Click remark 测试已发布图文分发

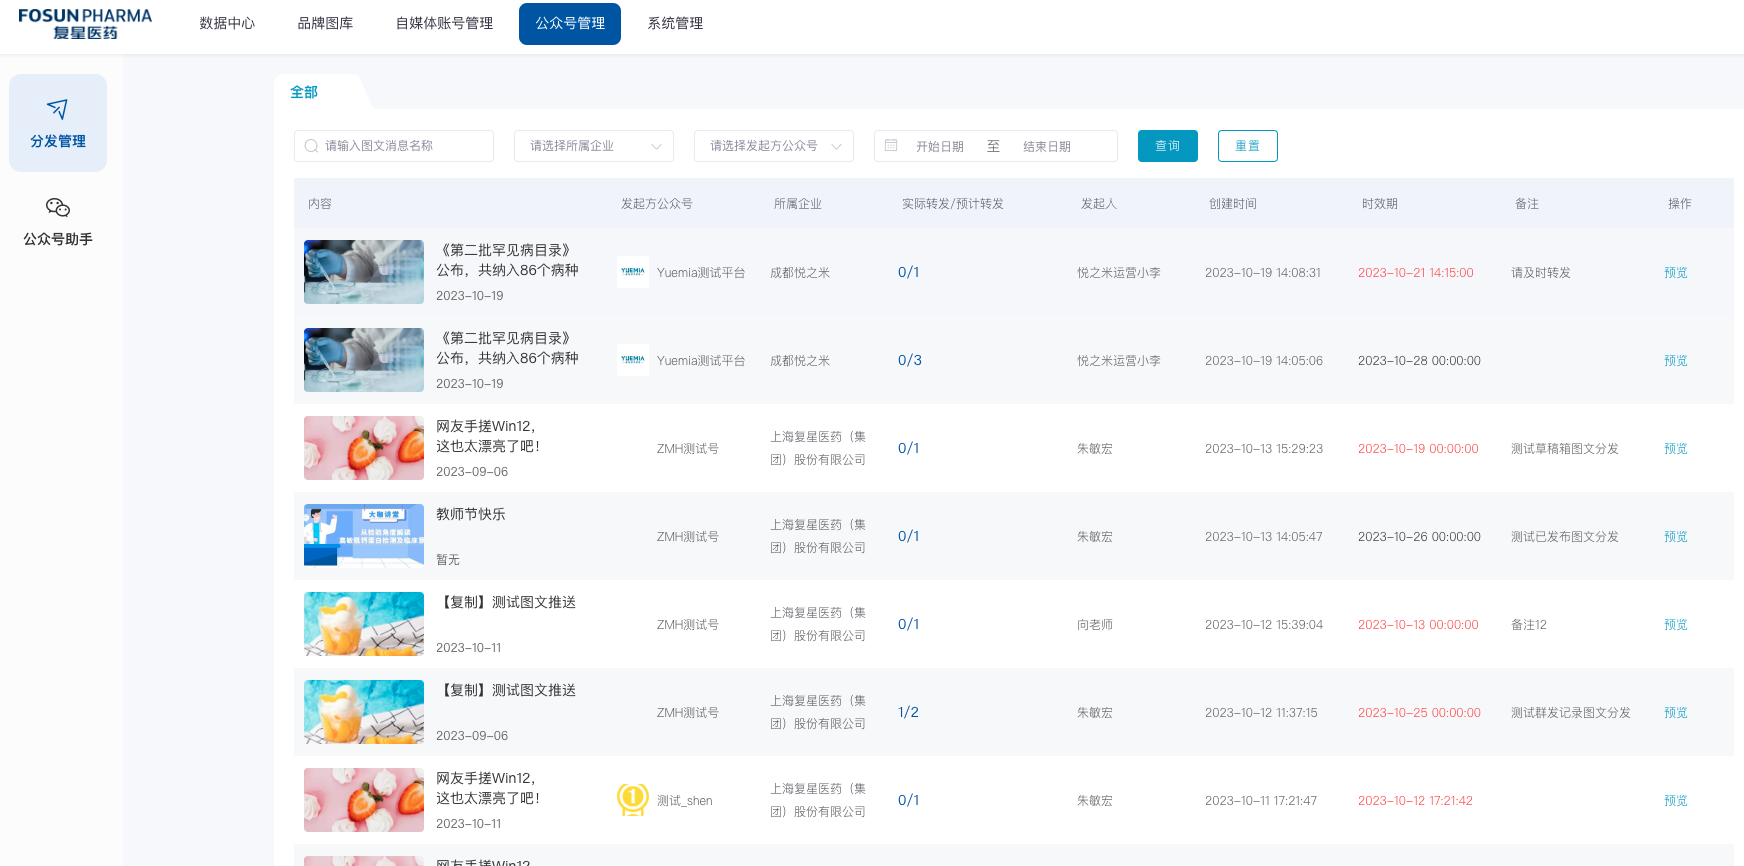click(x=1565, y=537)
